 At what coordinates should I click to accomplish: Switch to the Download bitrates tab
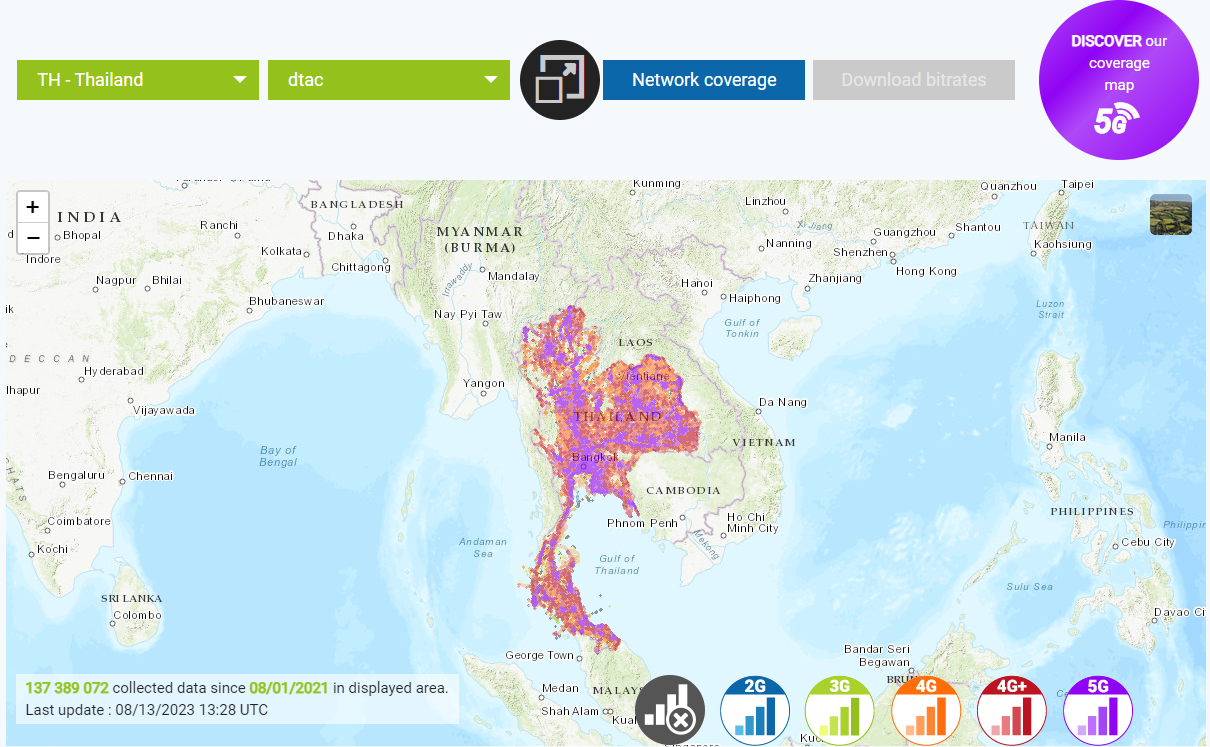pos(913,80)
